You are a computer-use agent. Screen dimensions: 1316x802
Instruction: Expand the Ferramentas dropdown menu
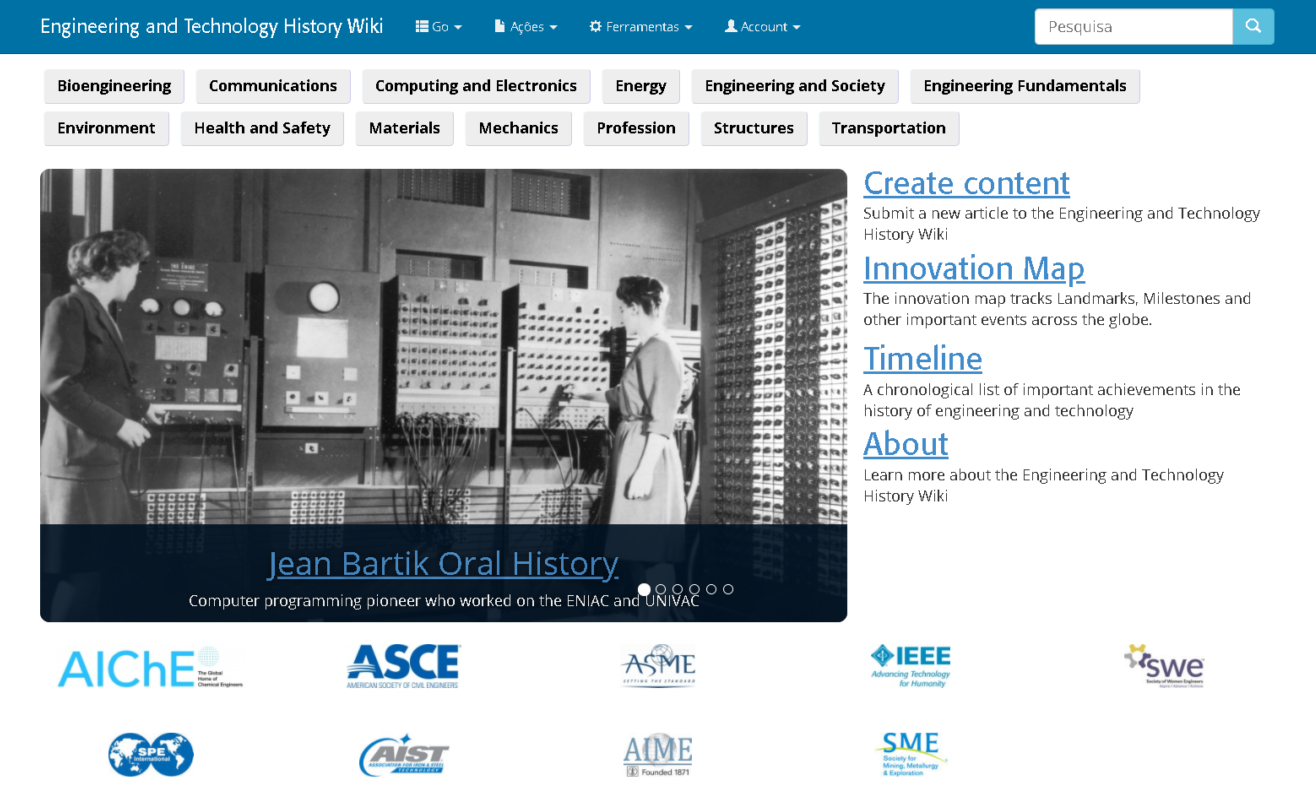(641, 27)
